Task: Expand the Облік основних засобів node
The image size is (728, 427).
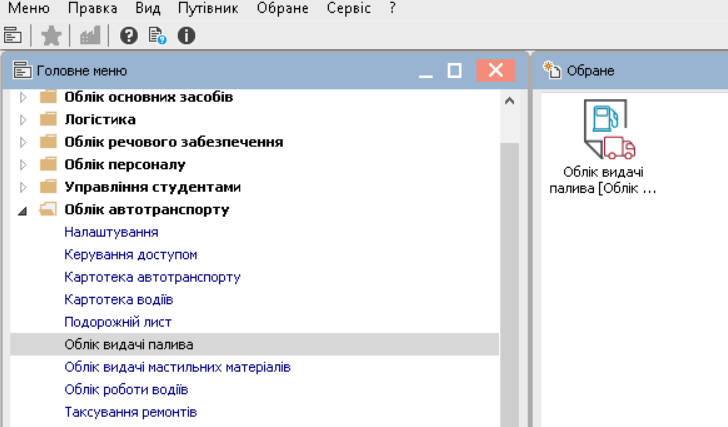Action: [x=23, y=97]
